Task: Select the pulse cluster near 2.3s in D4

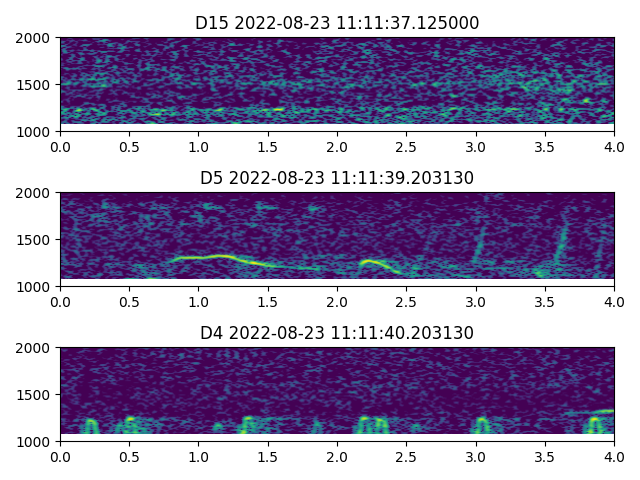Action: 373,423
